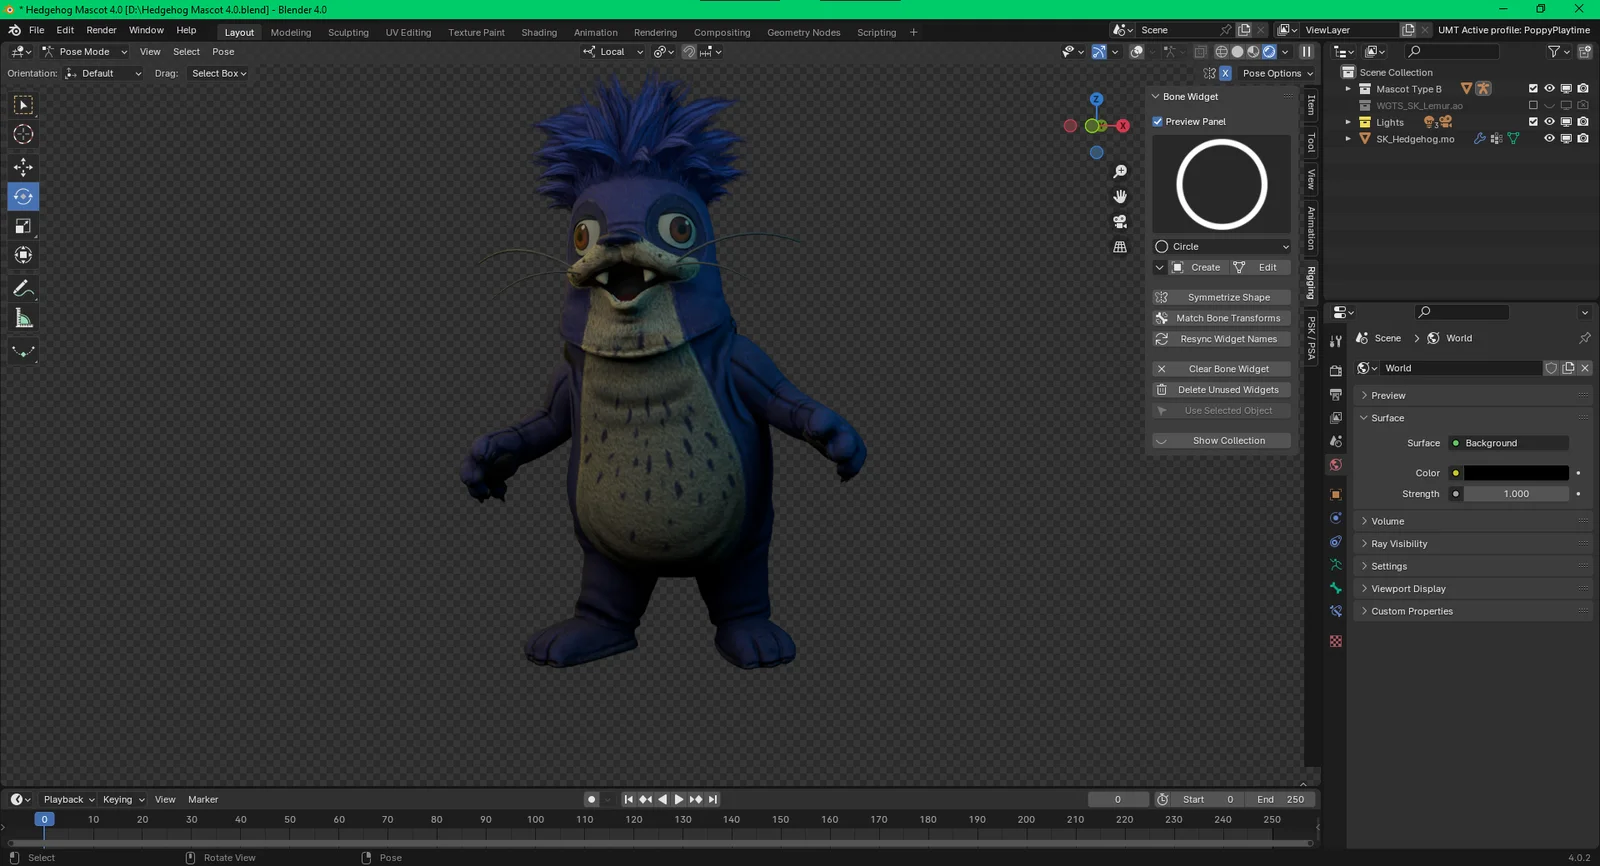Image resolution: width=1600 pixels, height=866 pixels.
Task: Switch to the Shading workspace tab
Action: [539, 32]
